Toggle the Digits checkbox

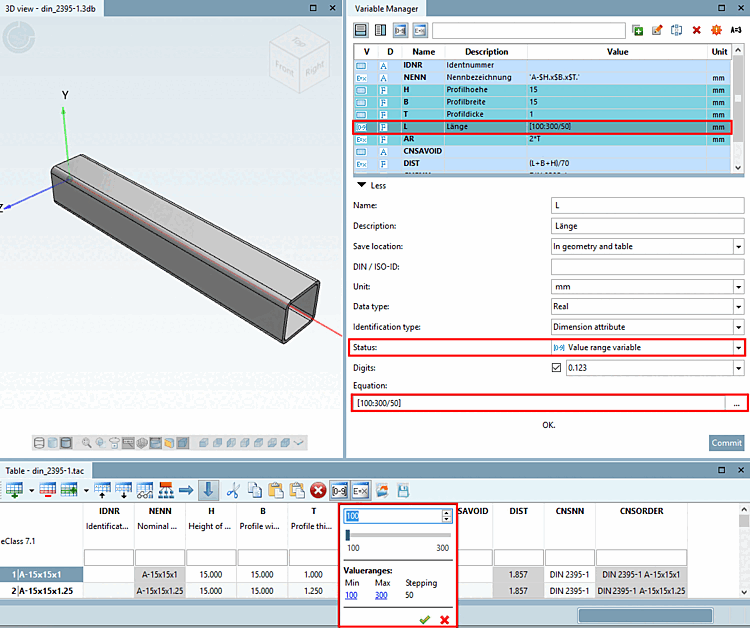click(x=557, y=367)
